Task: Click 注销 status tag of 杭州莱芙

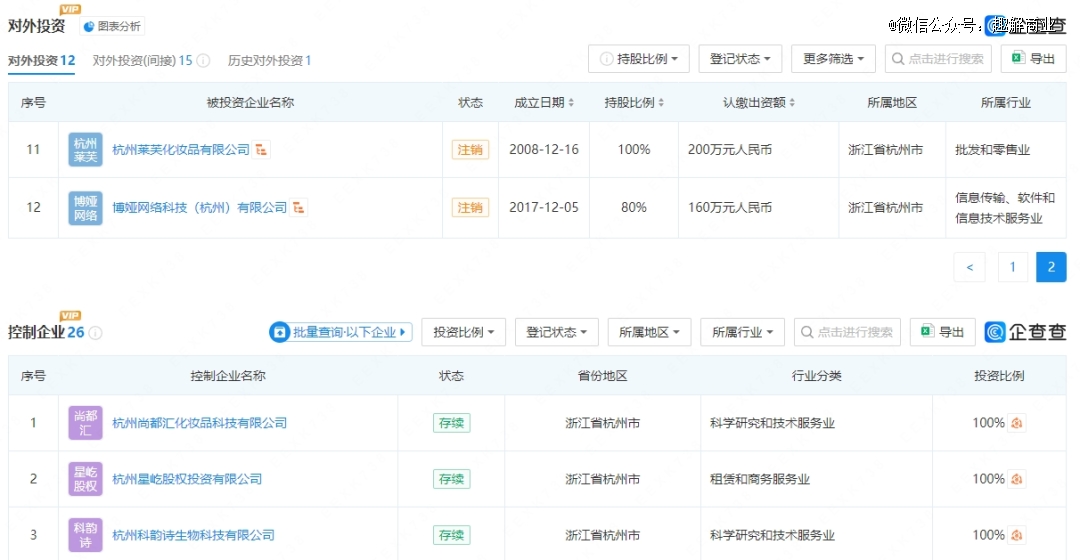Action: coord(470,149)
